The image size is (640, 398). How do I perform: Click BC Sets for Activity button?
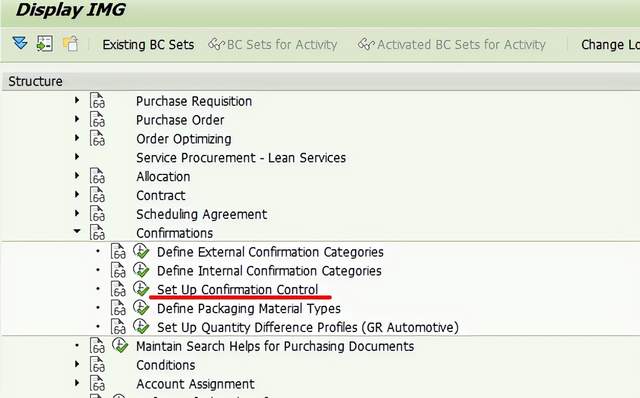tap(273, 44)
